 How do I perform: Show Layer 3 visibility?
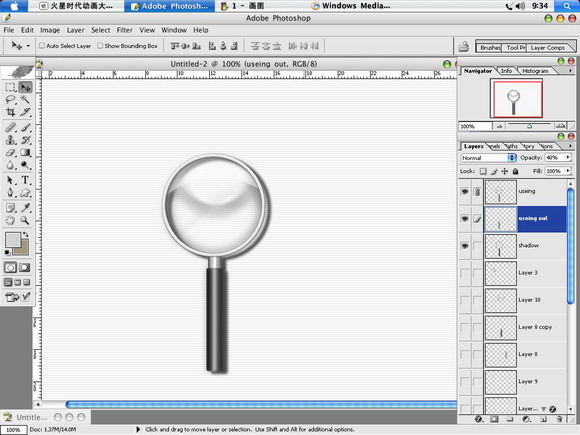click(x=465, y=273)
